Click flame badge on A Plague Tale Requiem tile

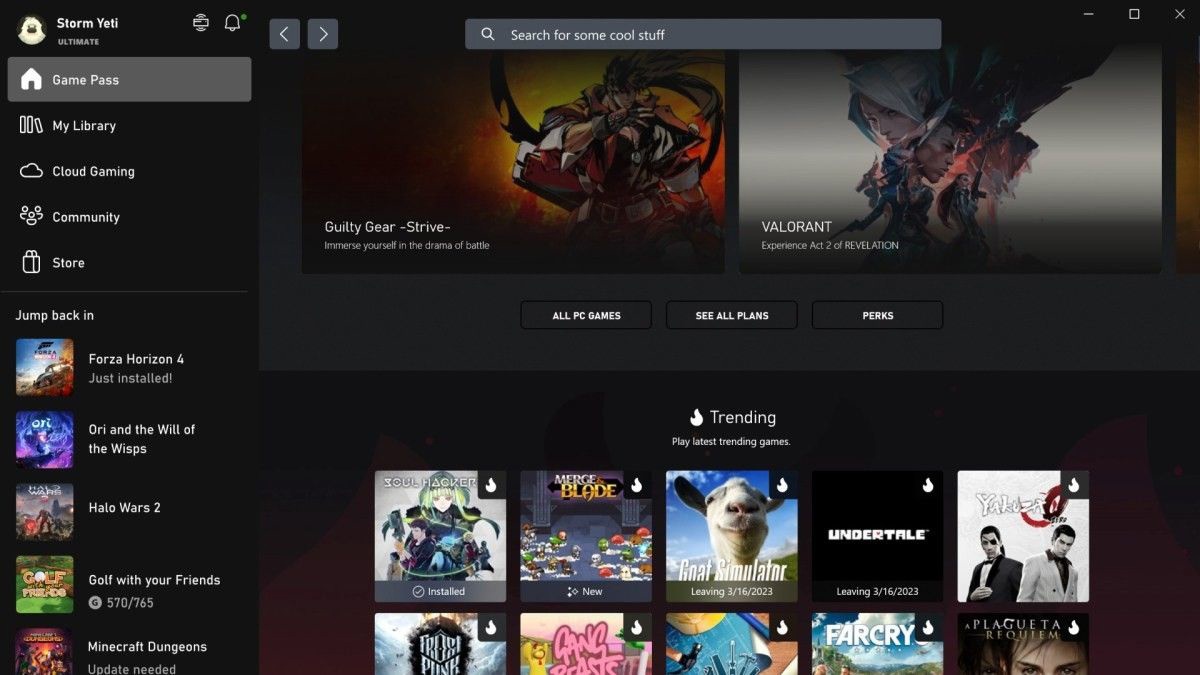pyautogui.click(x=1074, y=628)
